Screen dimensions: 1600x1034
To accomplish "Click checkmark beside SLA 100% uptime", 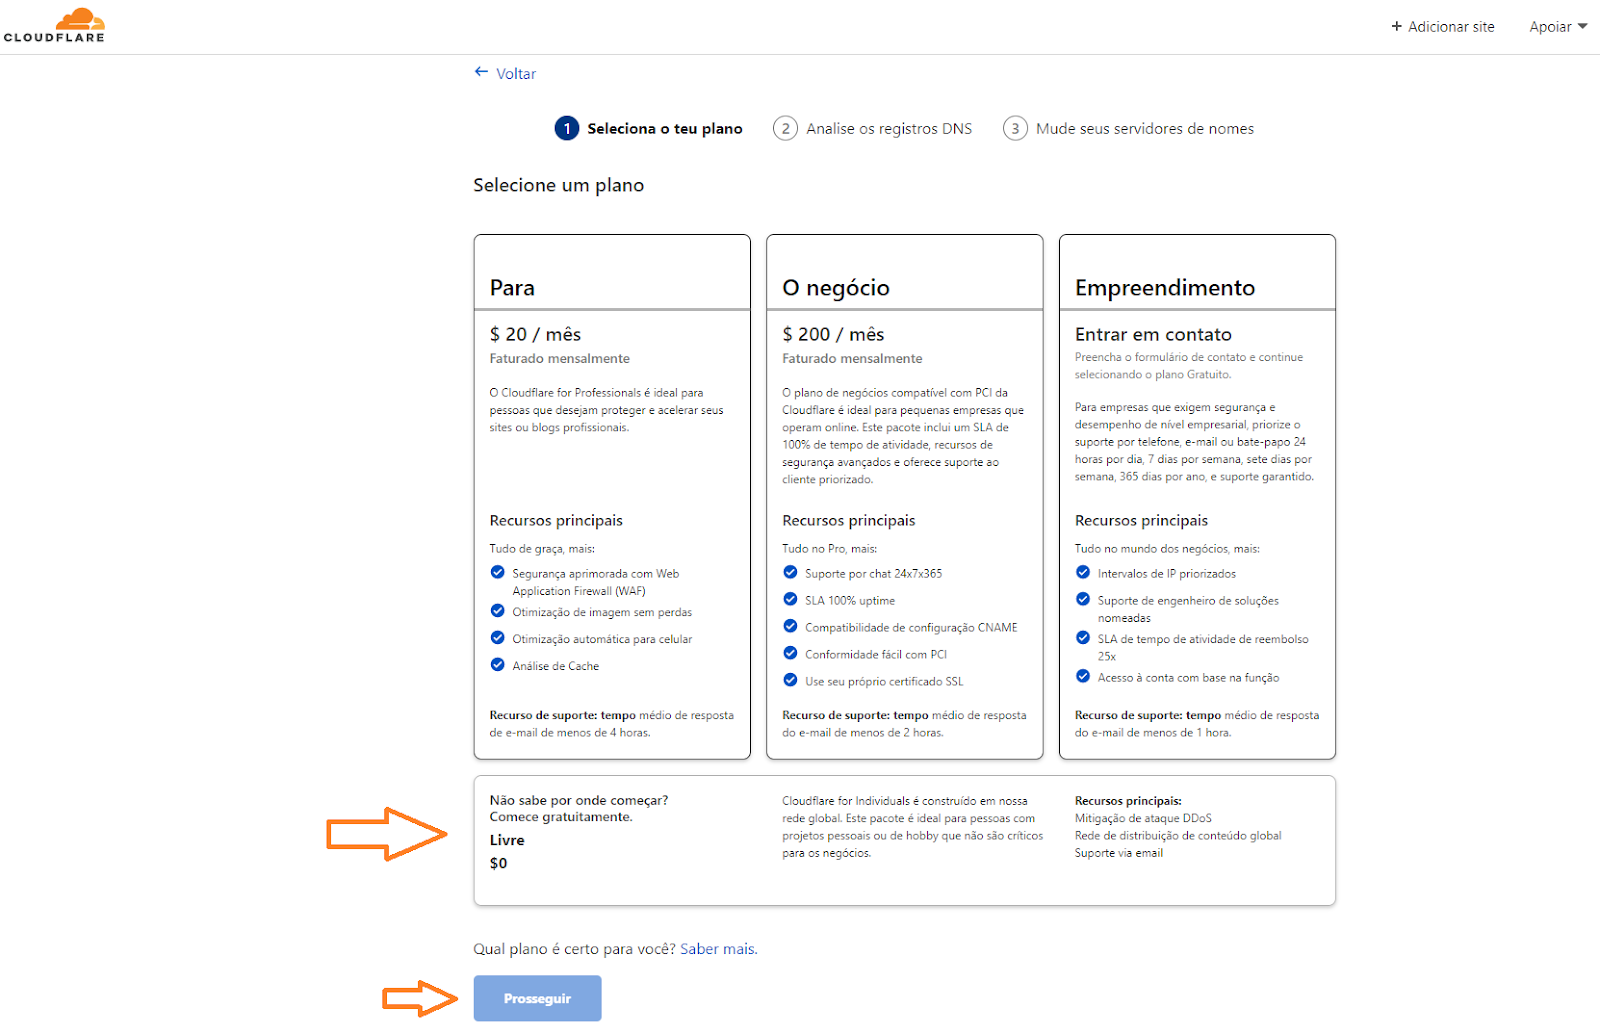I will (790, 599).
